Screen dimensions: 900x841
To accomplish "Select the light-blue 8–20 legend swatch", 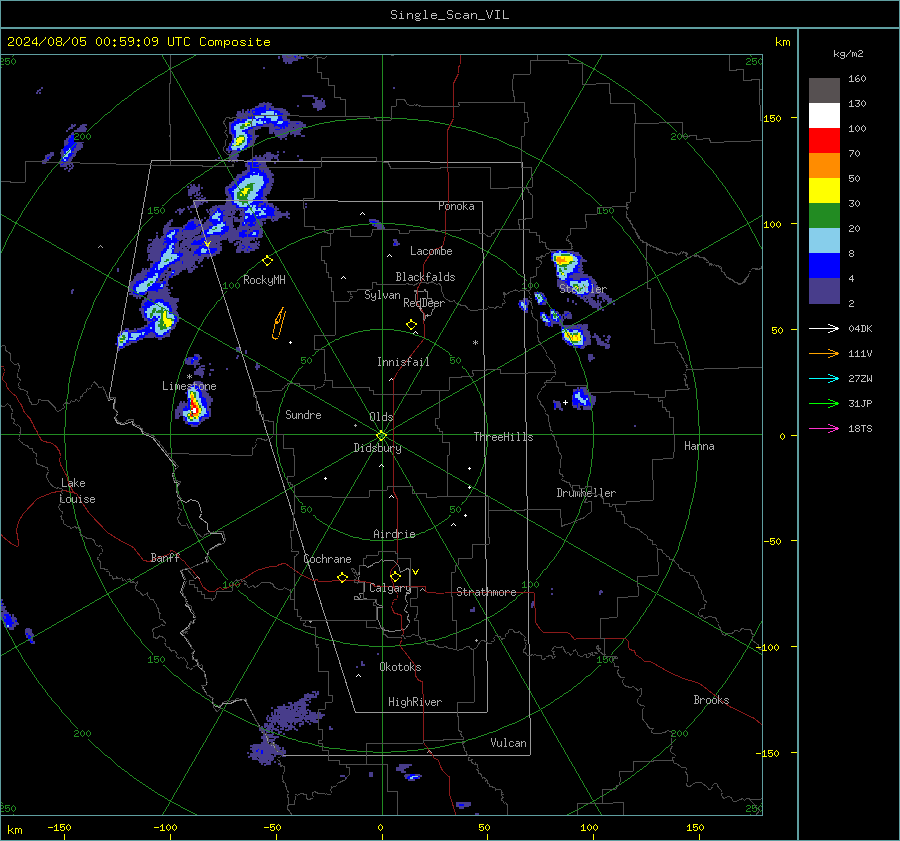I will click(x=824, y=241).
